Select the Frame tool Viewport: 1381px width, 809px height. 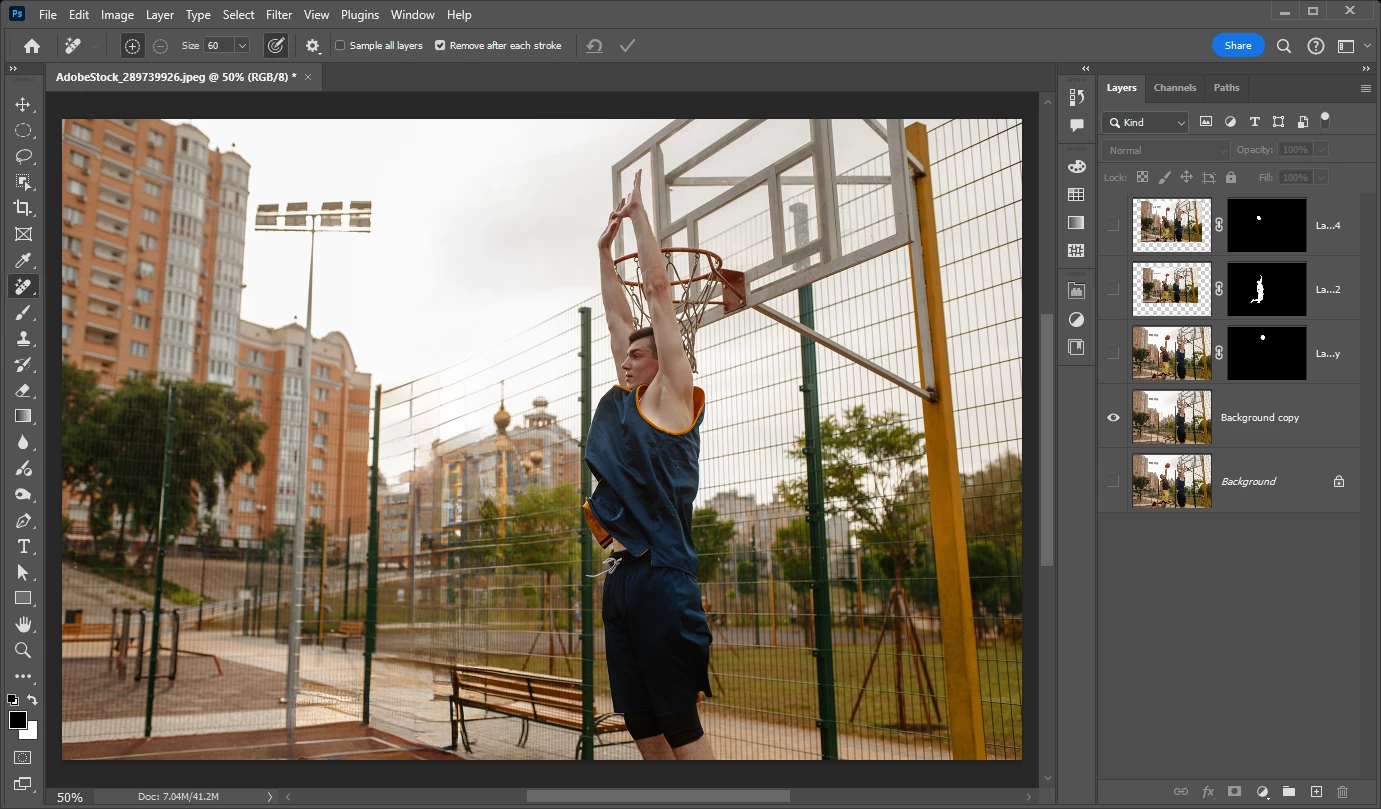click(22, 234)
